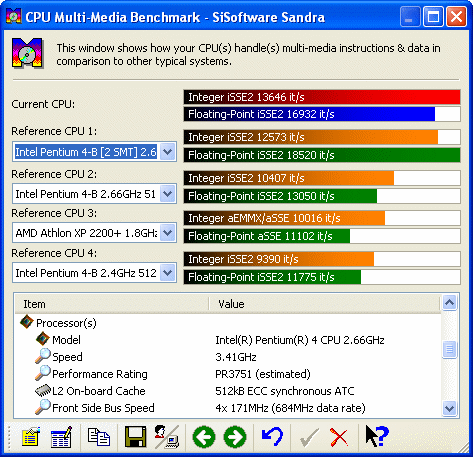Click the list scrollbar down arrow
This screenshot has height=457, width=473.
pyautogui.click(x=449, y=408)
